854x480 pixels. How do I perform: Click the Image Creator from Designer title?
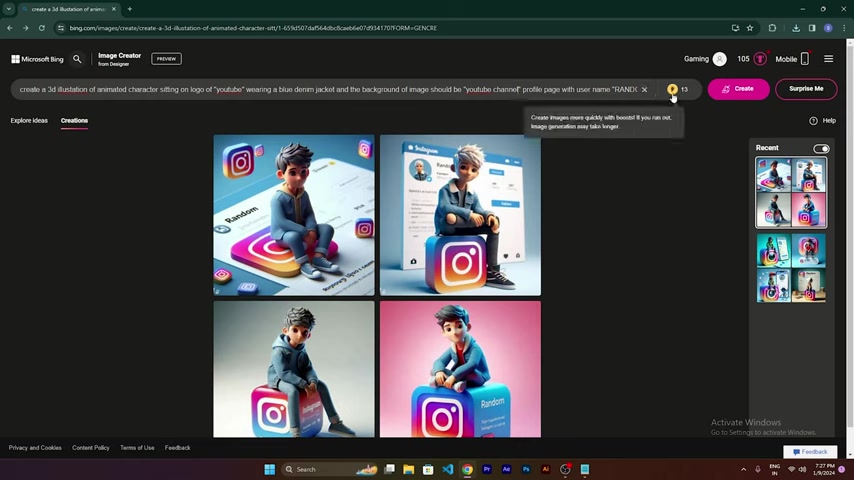coord(119,59)
